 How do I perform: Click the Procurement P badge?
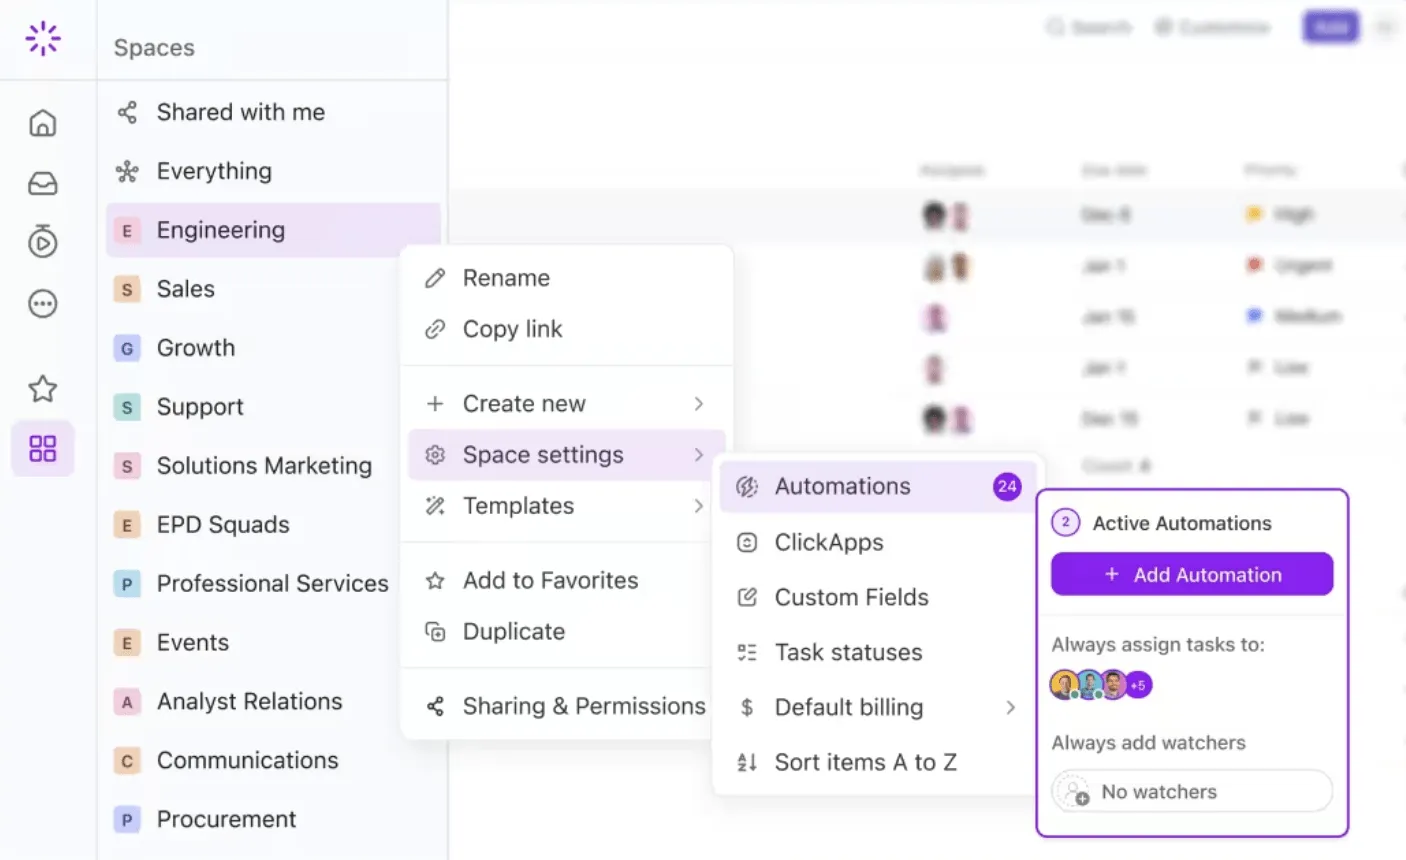pyautogui.click(x=127, y=820)
